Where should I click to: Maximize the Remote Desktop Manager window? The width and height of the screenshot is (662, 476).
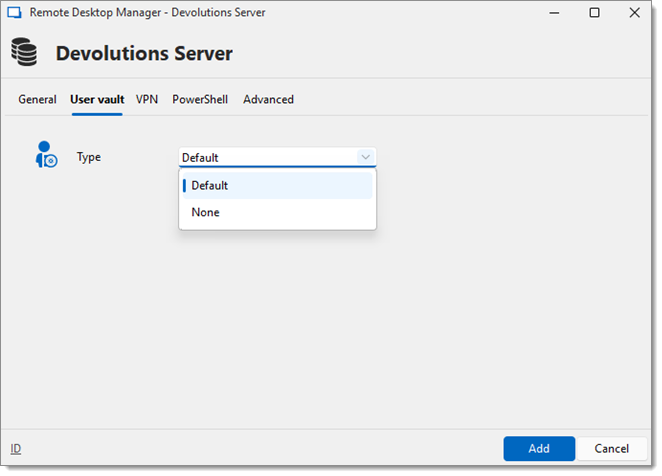pyautogui.click(x=594, y=13)
